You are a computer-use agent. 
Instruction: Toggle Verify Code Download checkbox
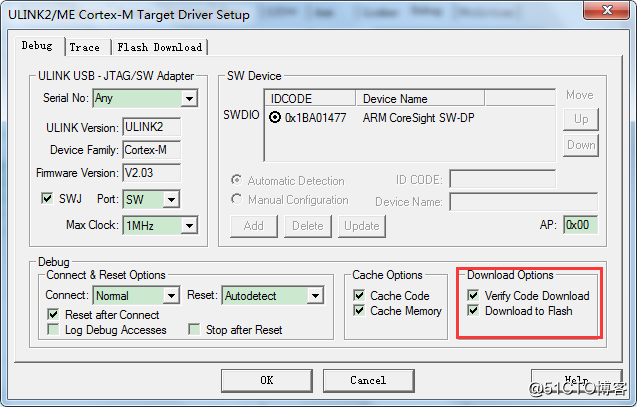pos(473,295)
